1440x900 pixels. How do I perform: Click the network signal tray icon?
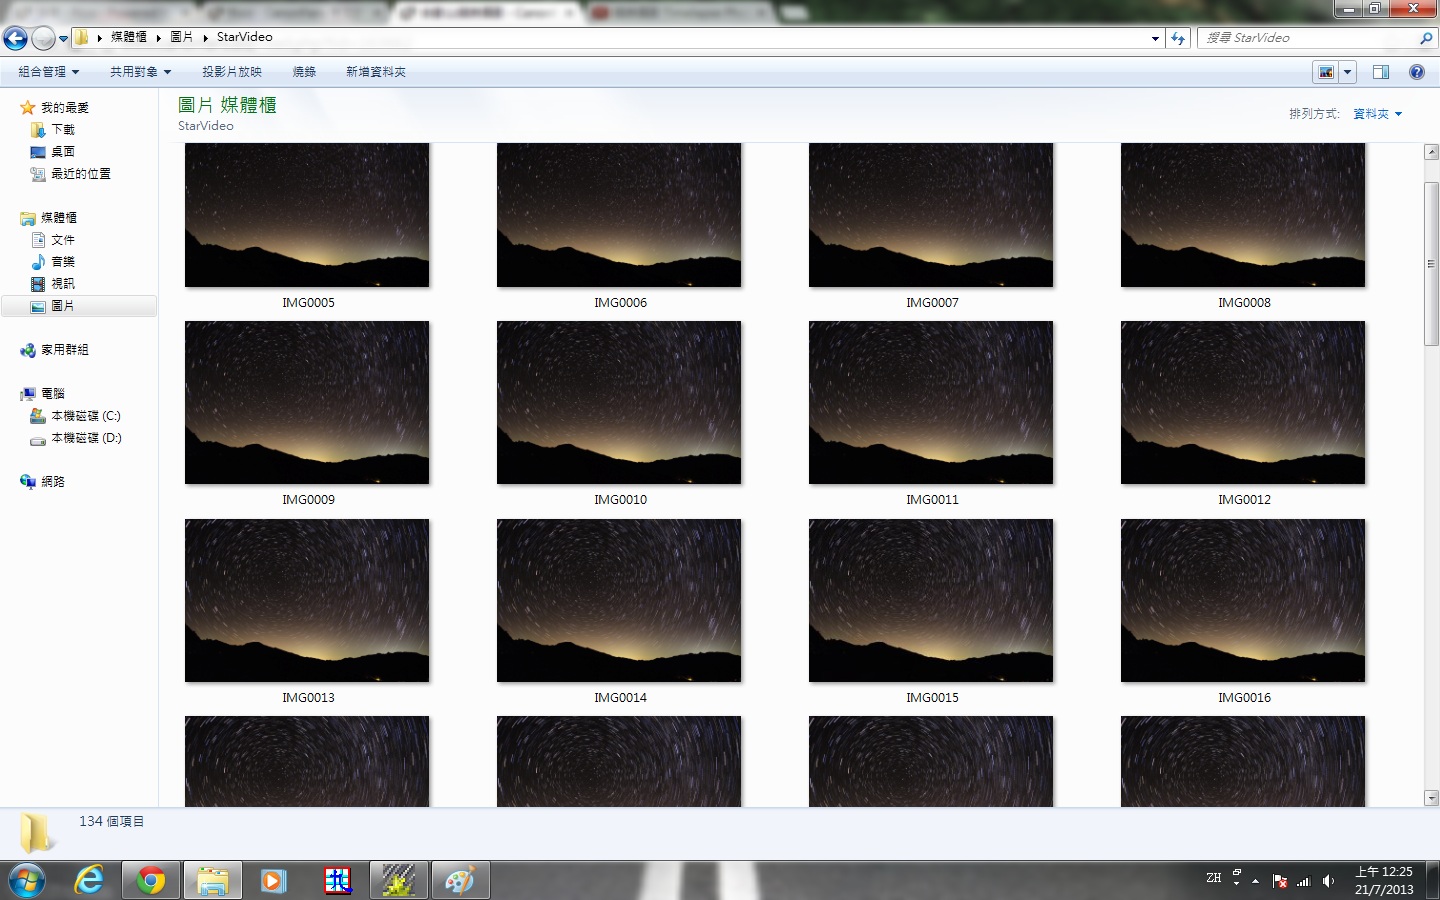click(1304, 881)
